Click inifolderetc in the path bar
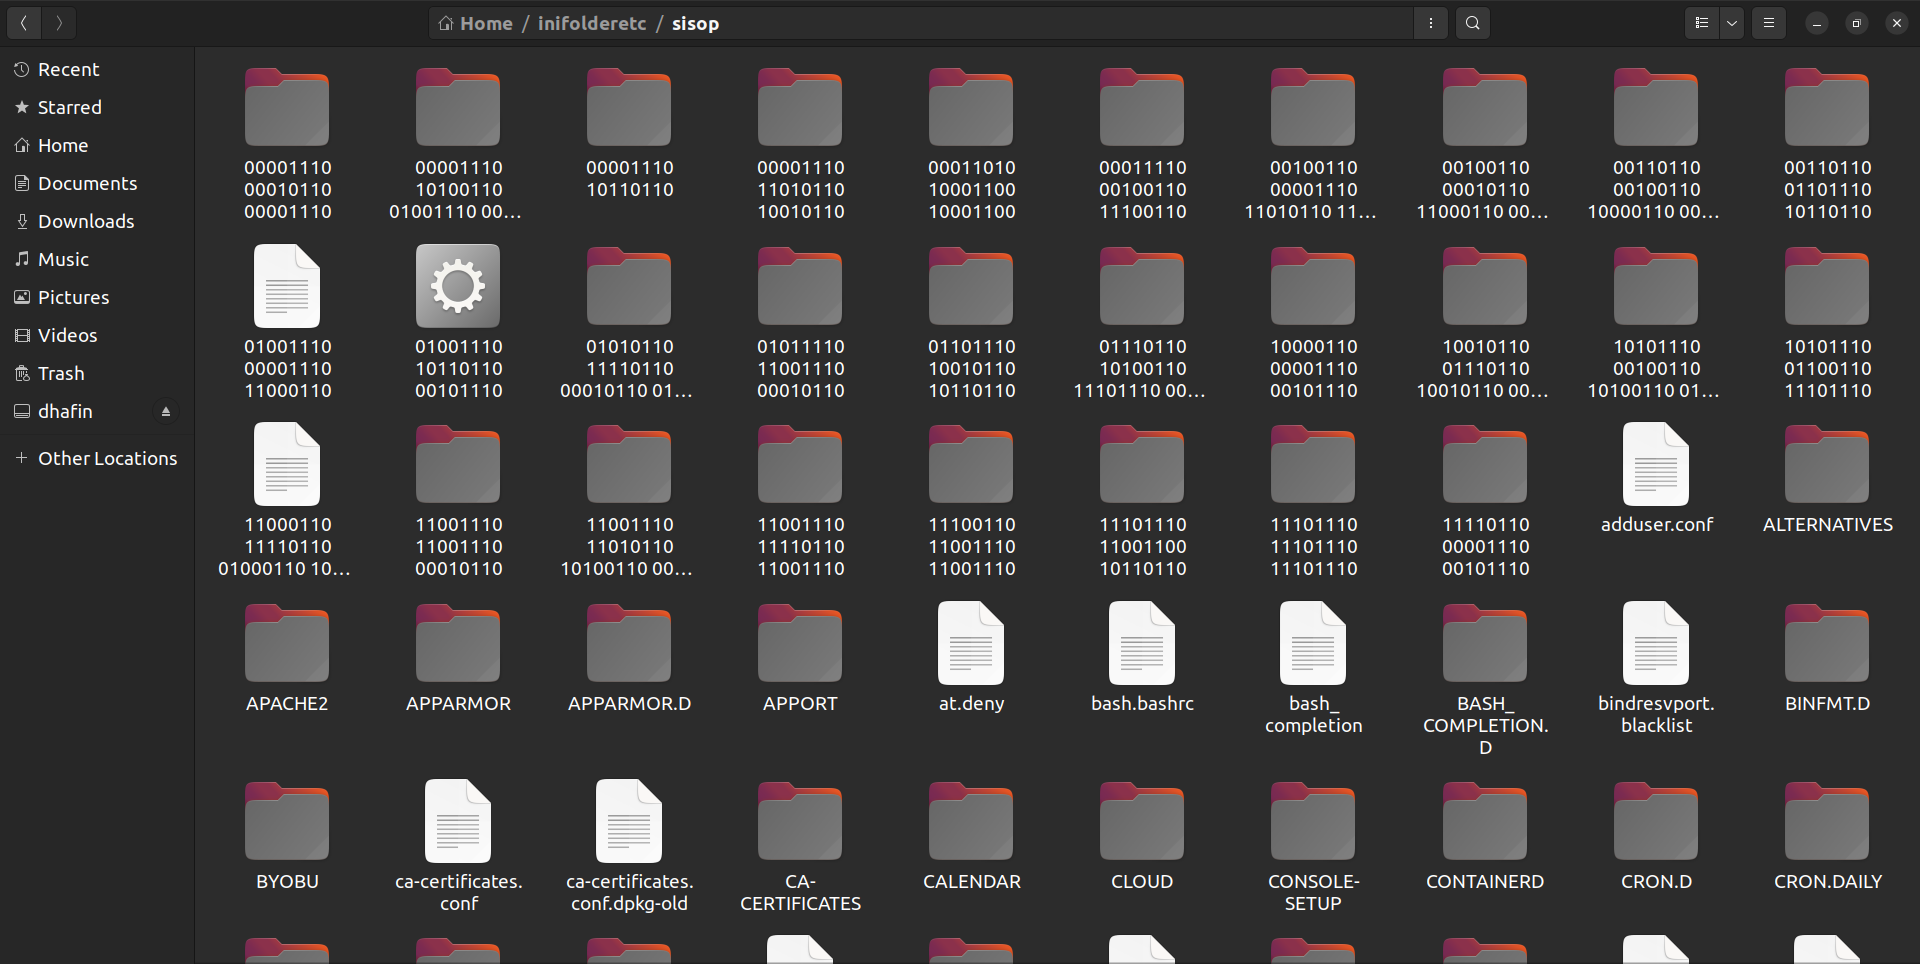Viewport: 1920px width, 964px height. click(x=592, y=23)
